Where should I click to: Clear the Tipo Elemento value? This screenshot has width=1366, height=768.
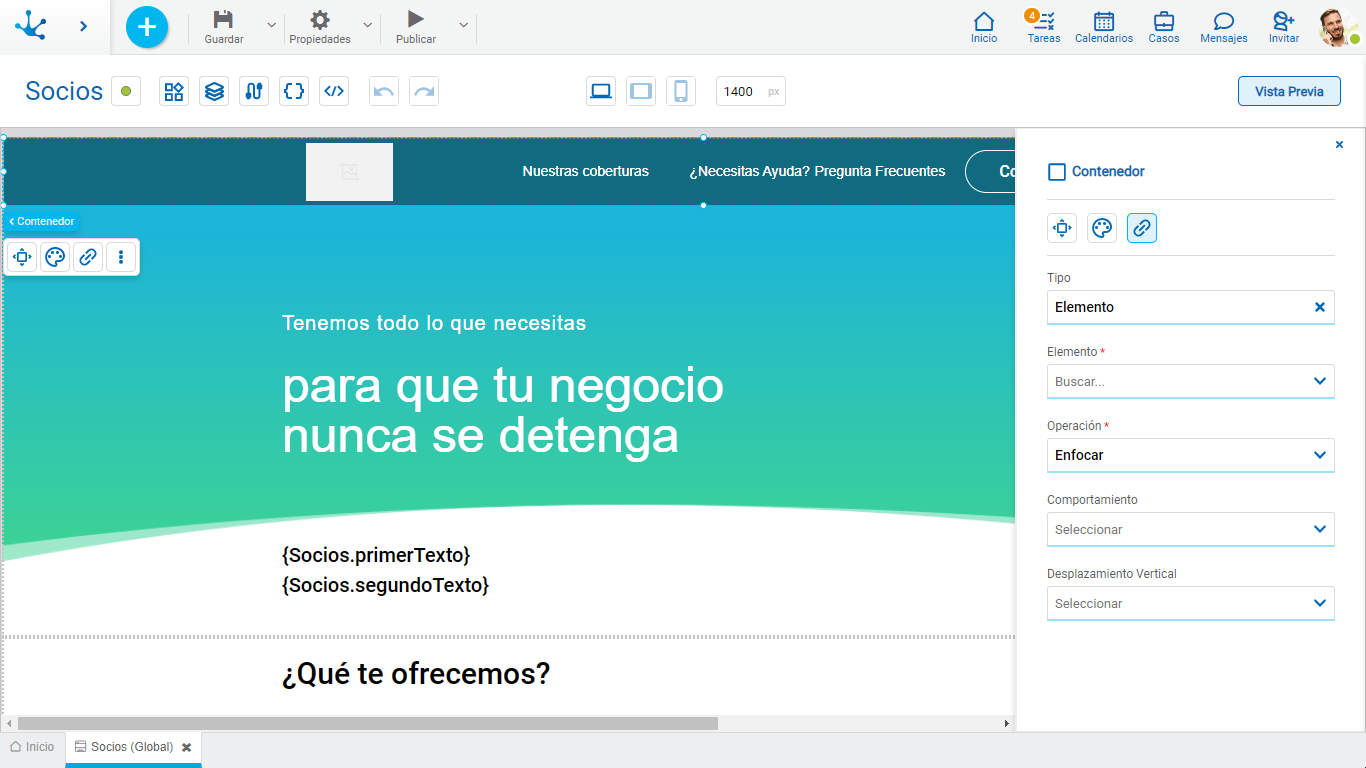(1320, 307)
